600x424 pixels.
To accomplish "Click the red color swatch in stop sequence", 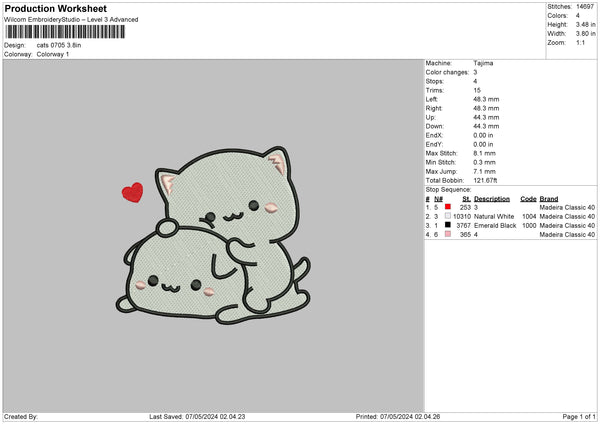I will pyautogui.click(x=448, y=207).
